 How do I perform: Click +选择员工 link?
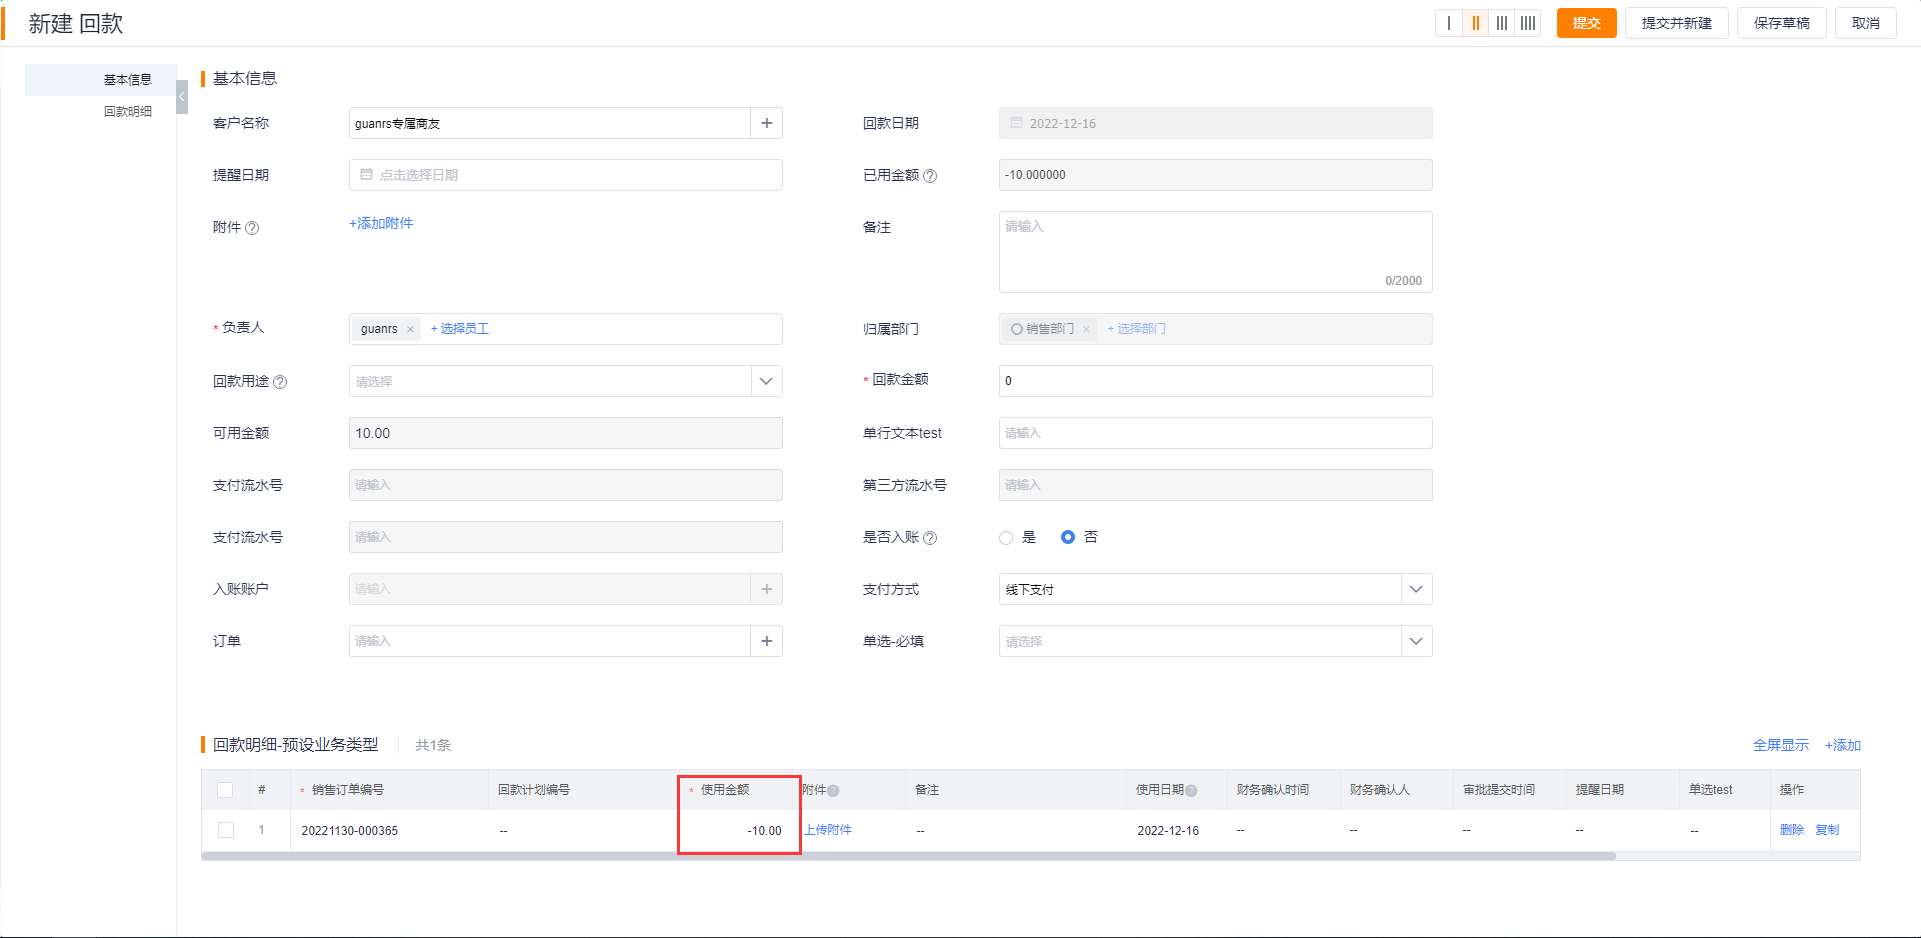click(459, 329)
